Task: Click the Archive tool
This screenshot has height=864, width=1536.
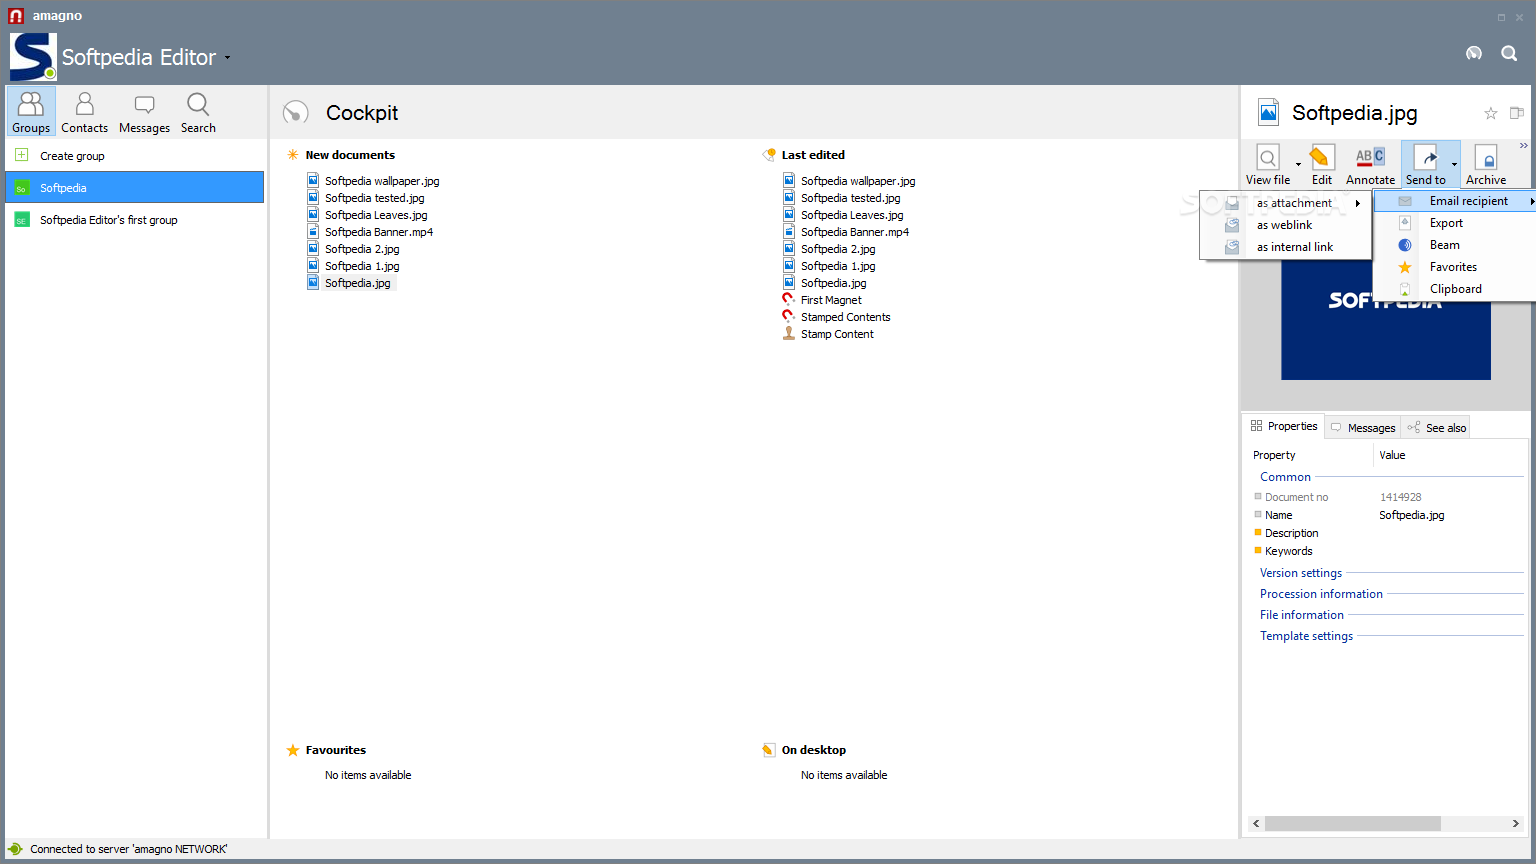Action: pyautogui.click(x=1486, y=165)
